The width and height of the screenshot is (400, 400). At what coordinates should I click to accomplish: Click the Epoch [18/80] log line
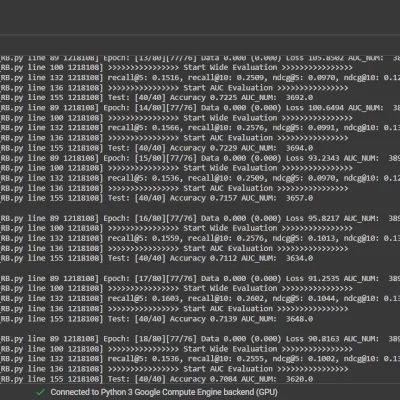pyautogui.click(x=200, y=339)
